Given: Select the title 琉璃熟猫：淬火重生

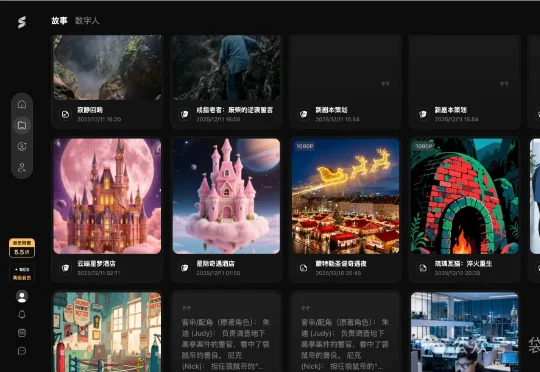Looking at the screenshot, I should (x=463, y=264).
